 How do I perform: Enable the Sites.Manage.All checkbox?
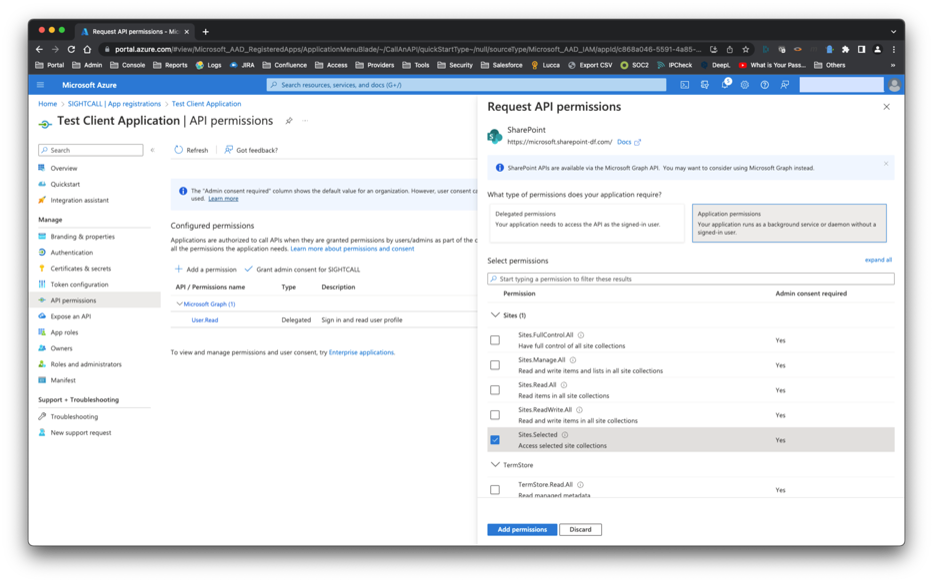(x=495, y=365)
